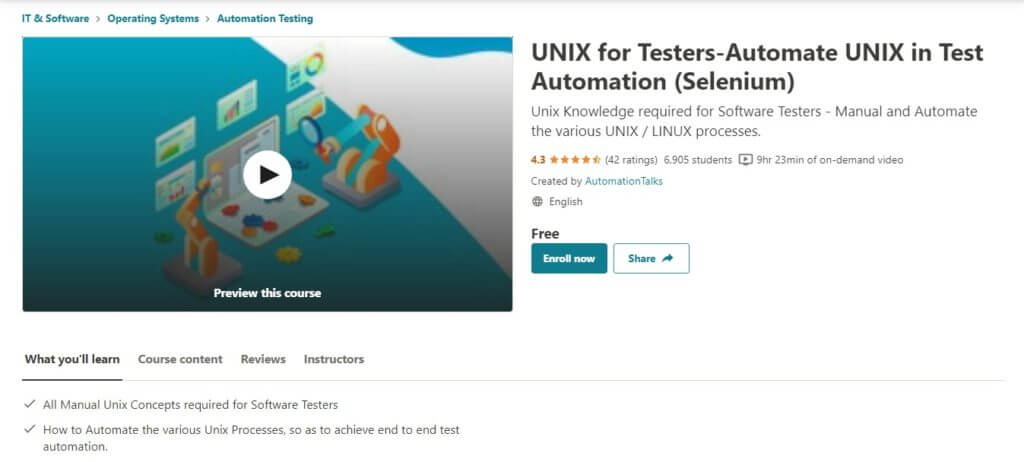The height and width of the screenshot is (462, 1024).
Task: Click the Share button
Action: (651, 258)
